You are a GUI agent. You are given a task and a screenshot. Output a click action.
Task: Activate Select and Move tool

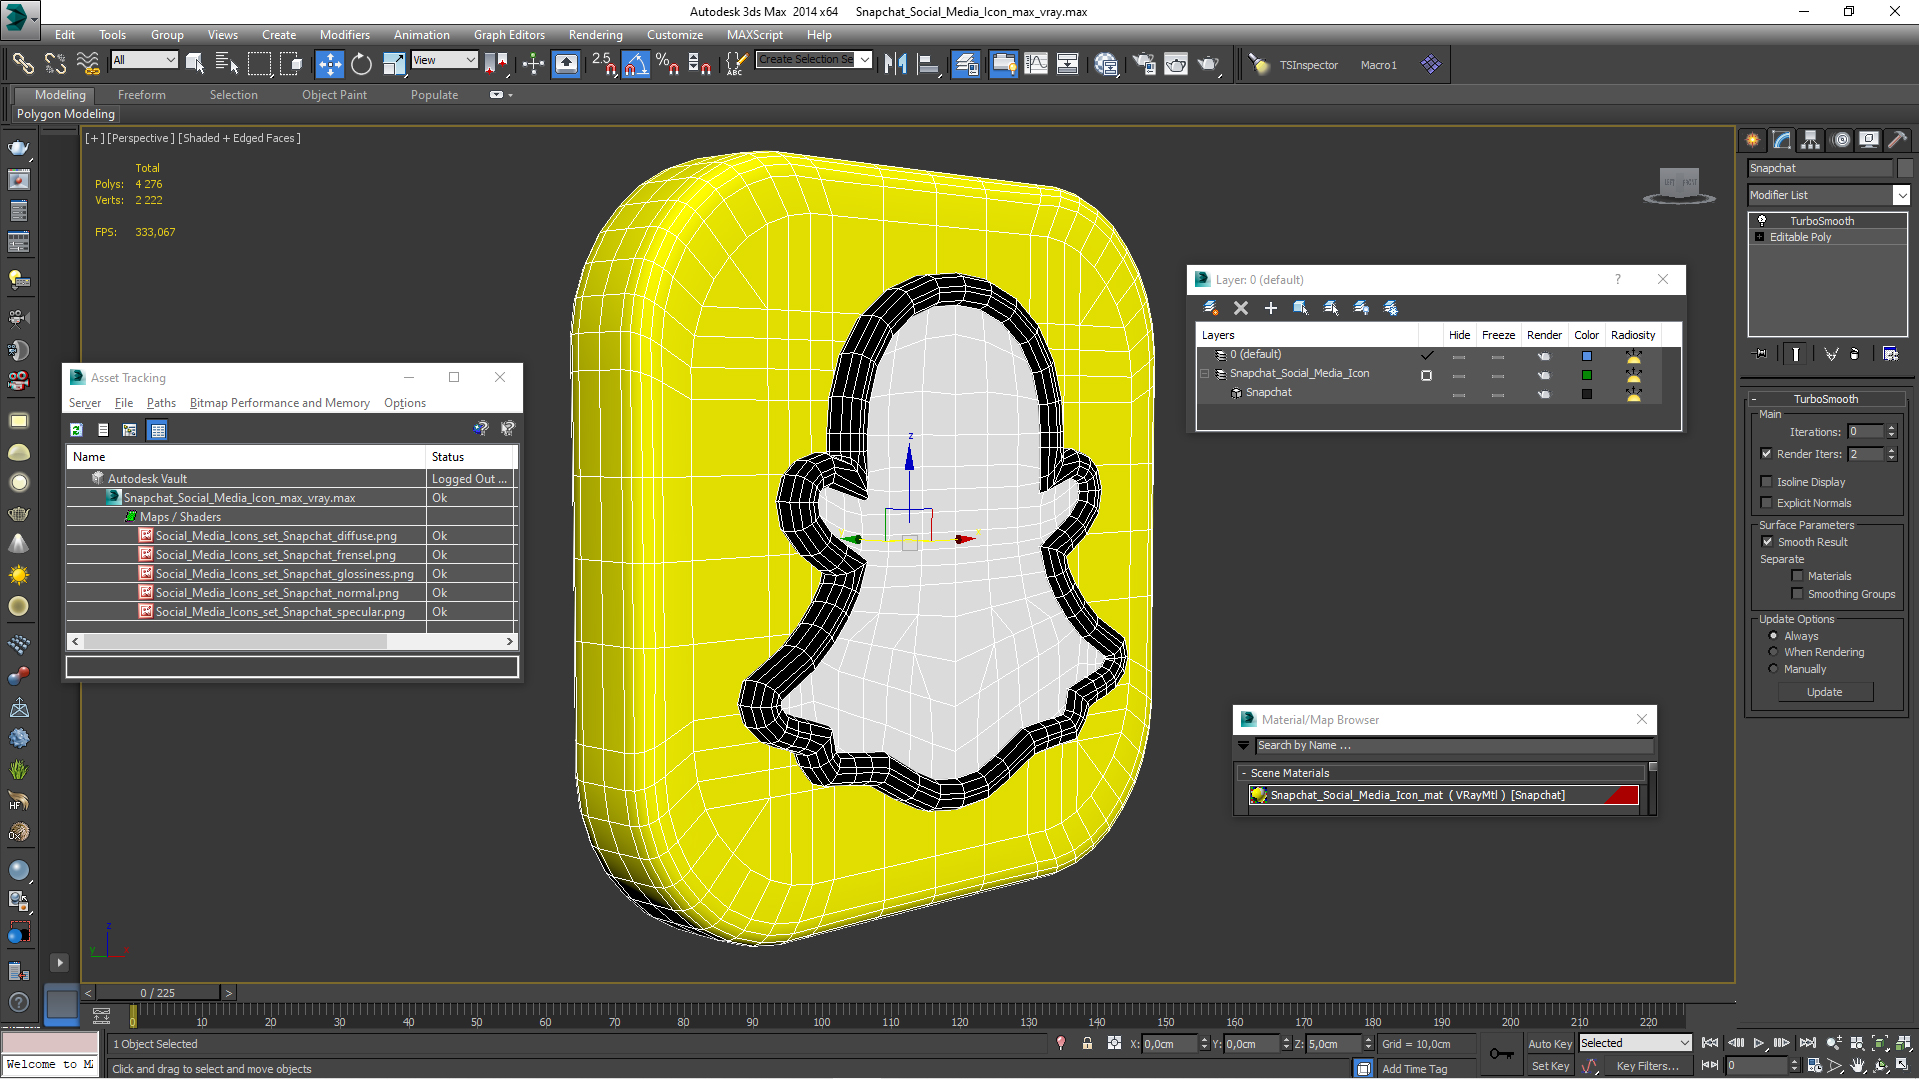pos(329,64)
